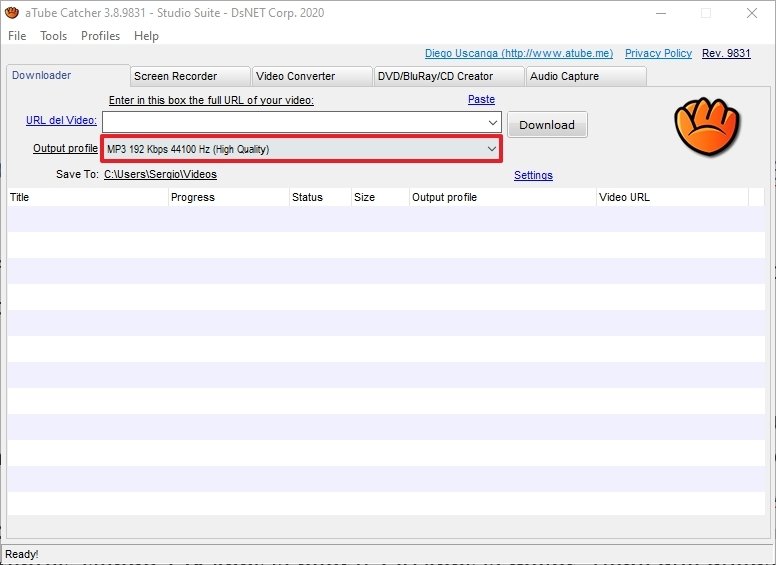Close the aTube Catcher window

point(752,13)
